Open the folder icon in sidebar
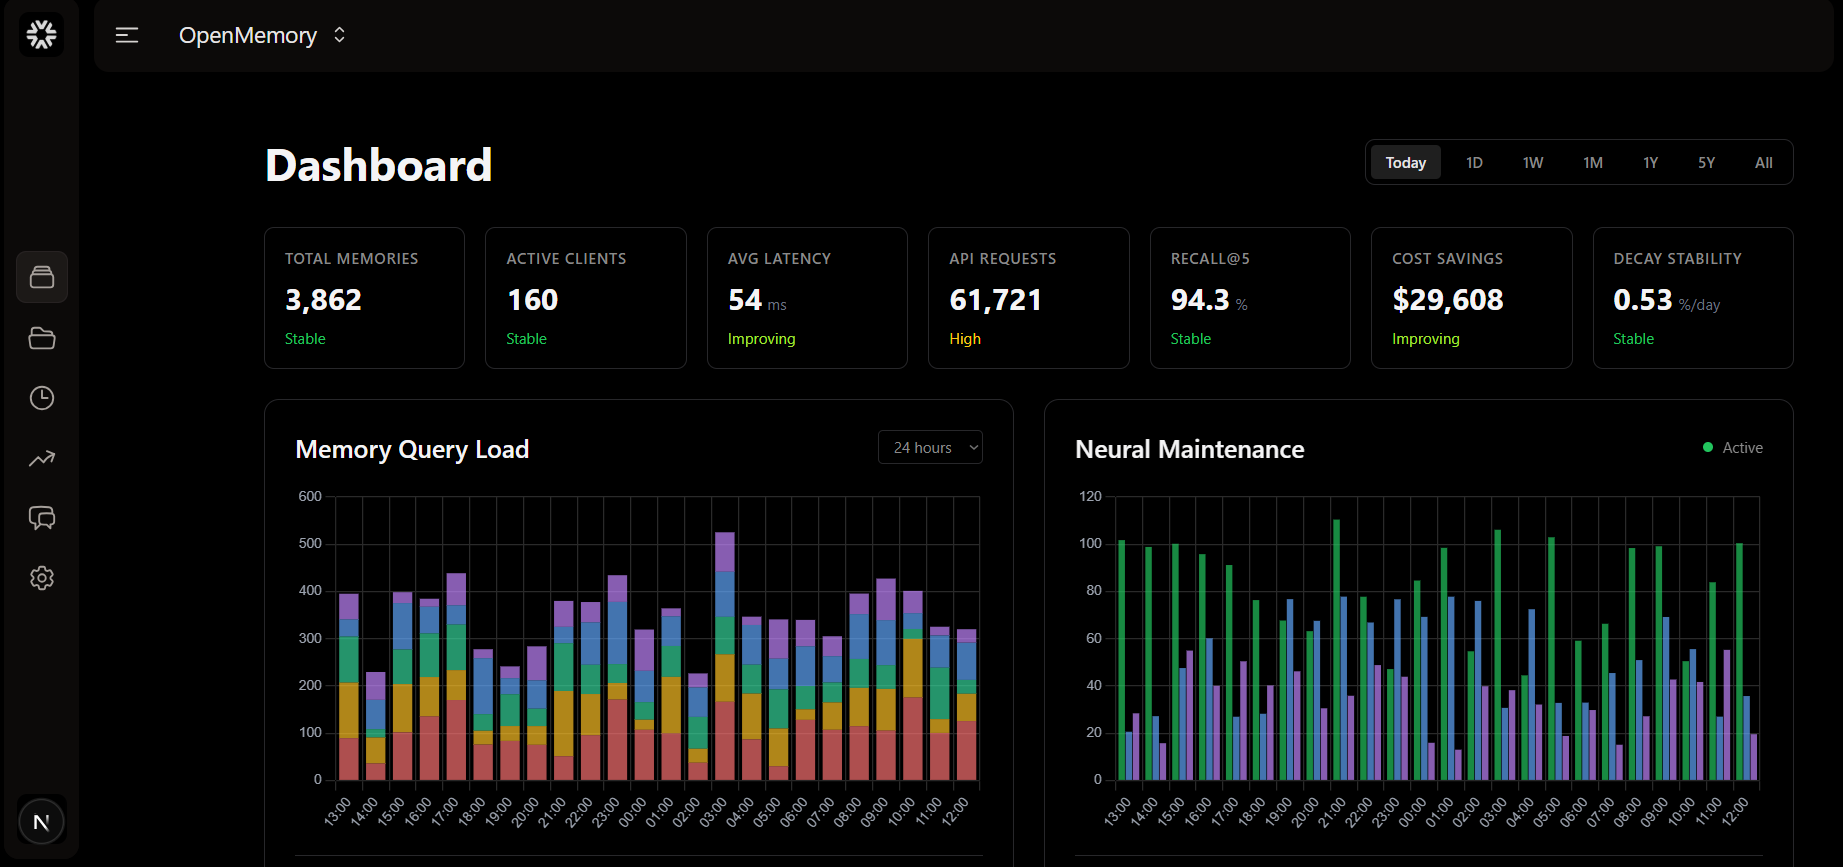Screen dimensions: 1843x867 [x=42, y=338]
